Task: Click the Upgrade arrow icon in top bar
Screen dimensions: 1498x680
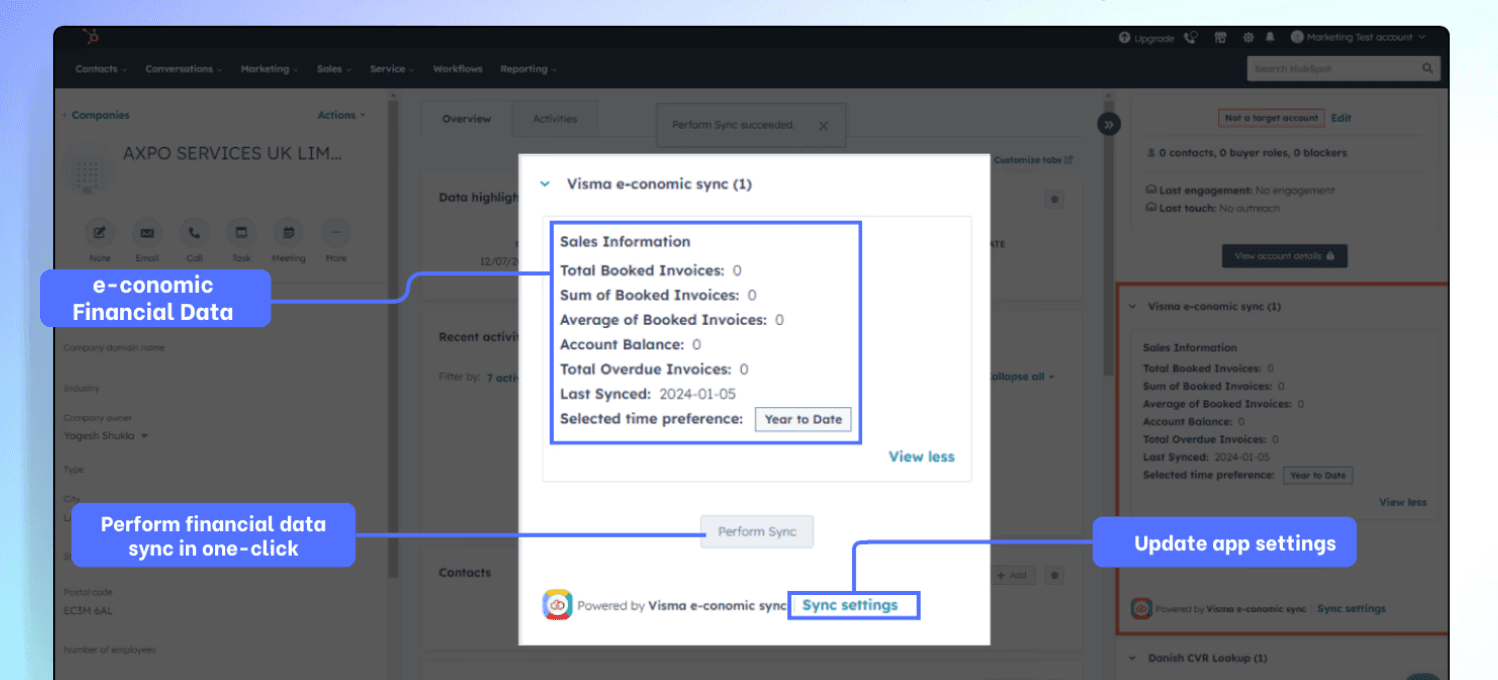Action: (x=1125, y=38)
